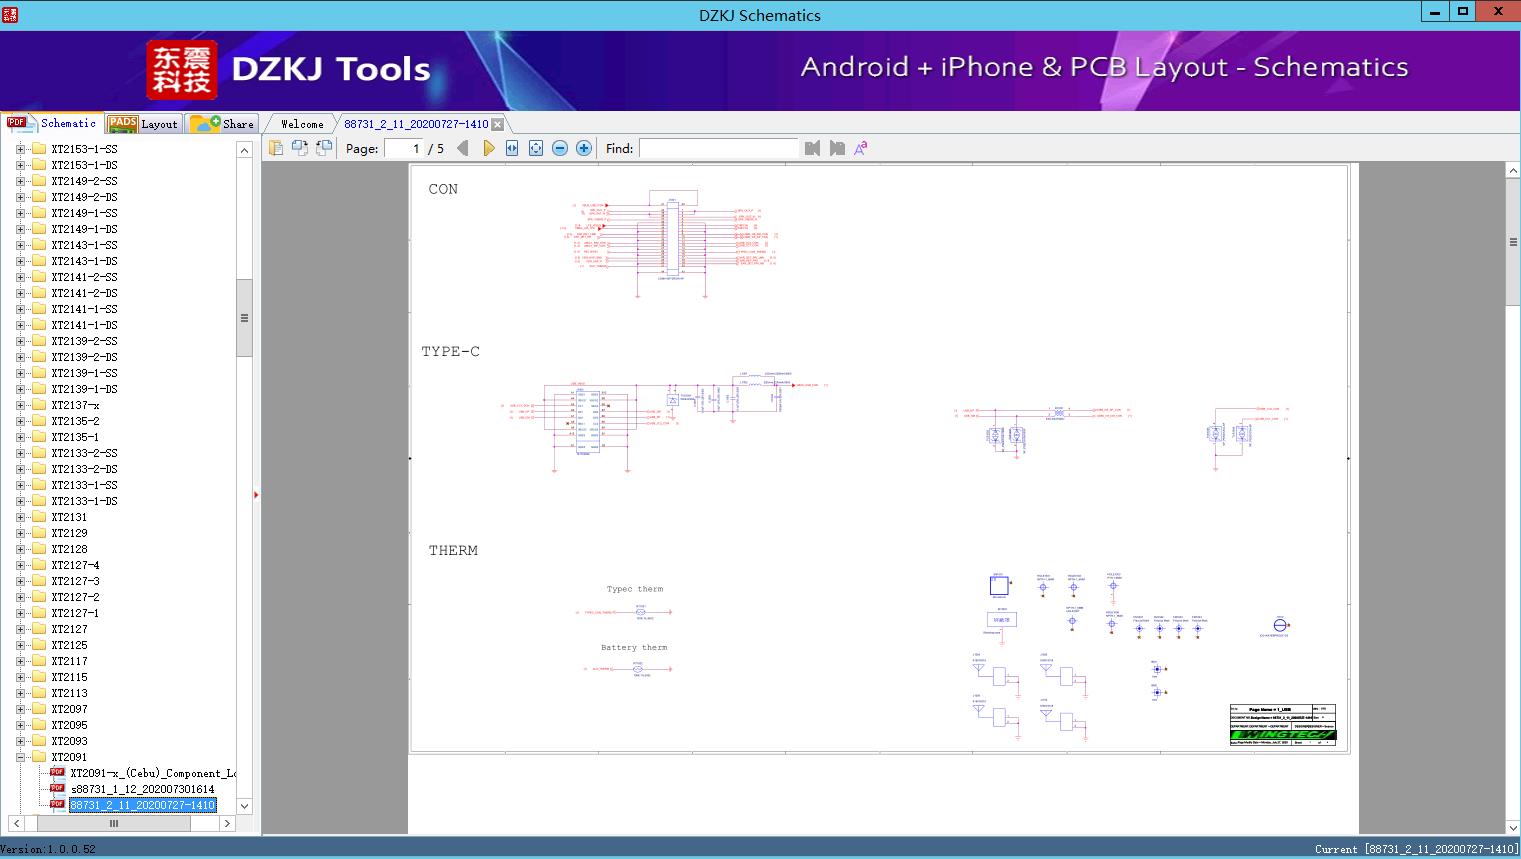The image size is (1521, 859).
Task: Close the 88731_2_11_20200727-1410 tab
Action: pyautogui.click(x=497, y=125)
